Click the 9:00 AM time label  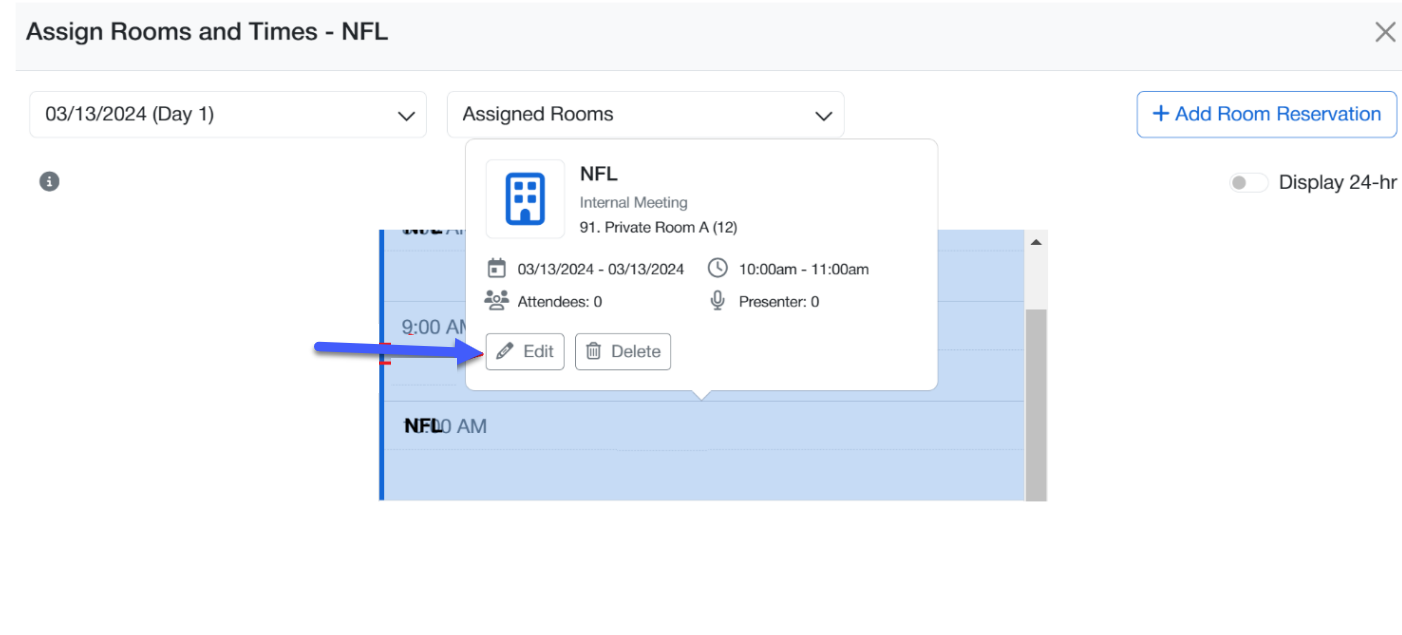pos(434,327)
